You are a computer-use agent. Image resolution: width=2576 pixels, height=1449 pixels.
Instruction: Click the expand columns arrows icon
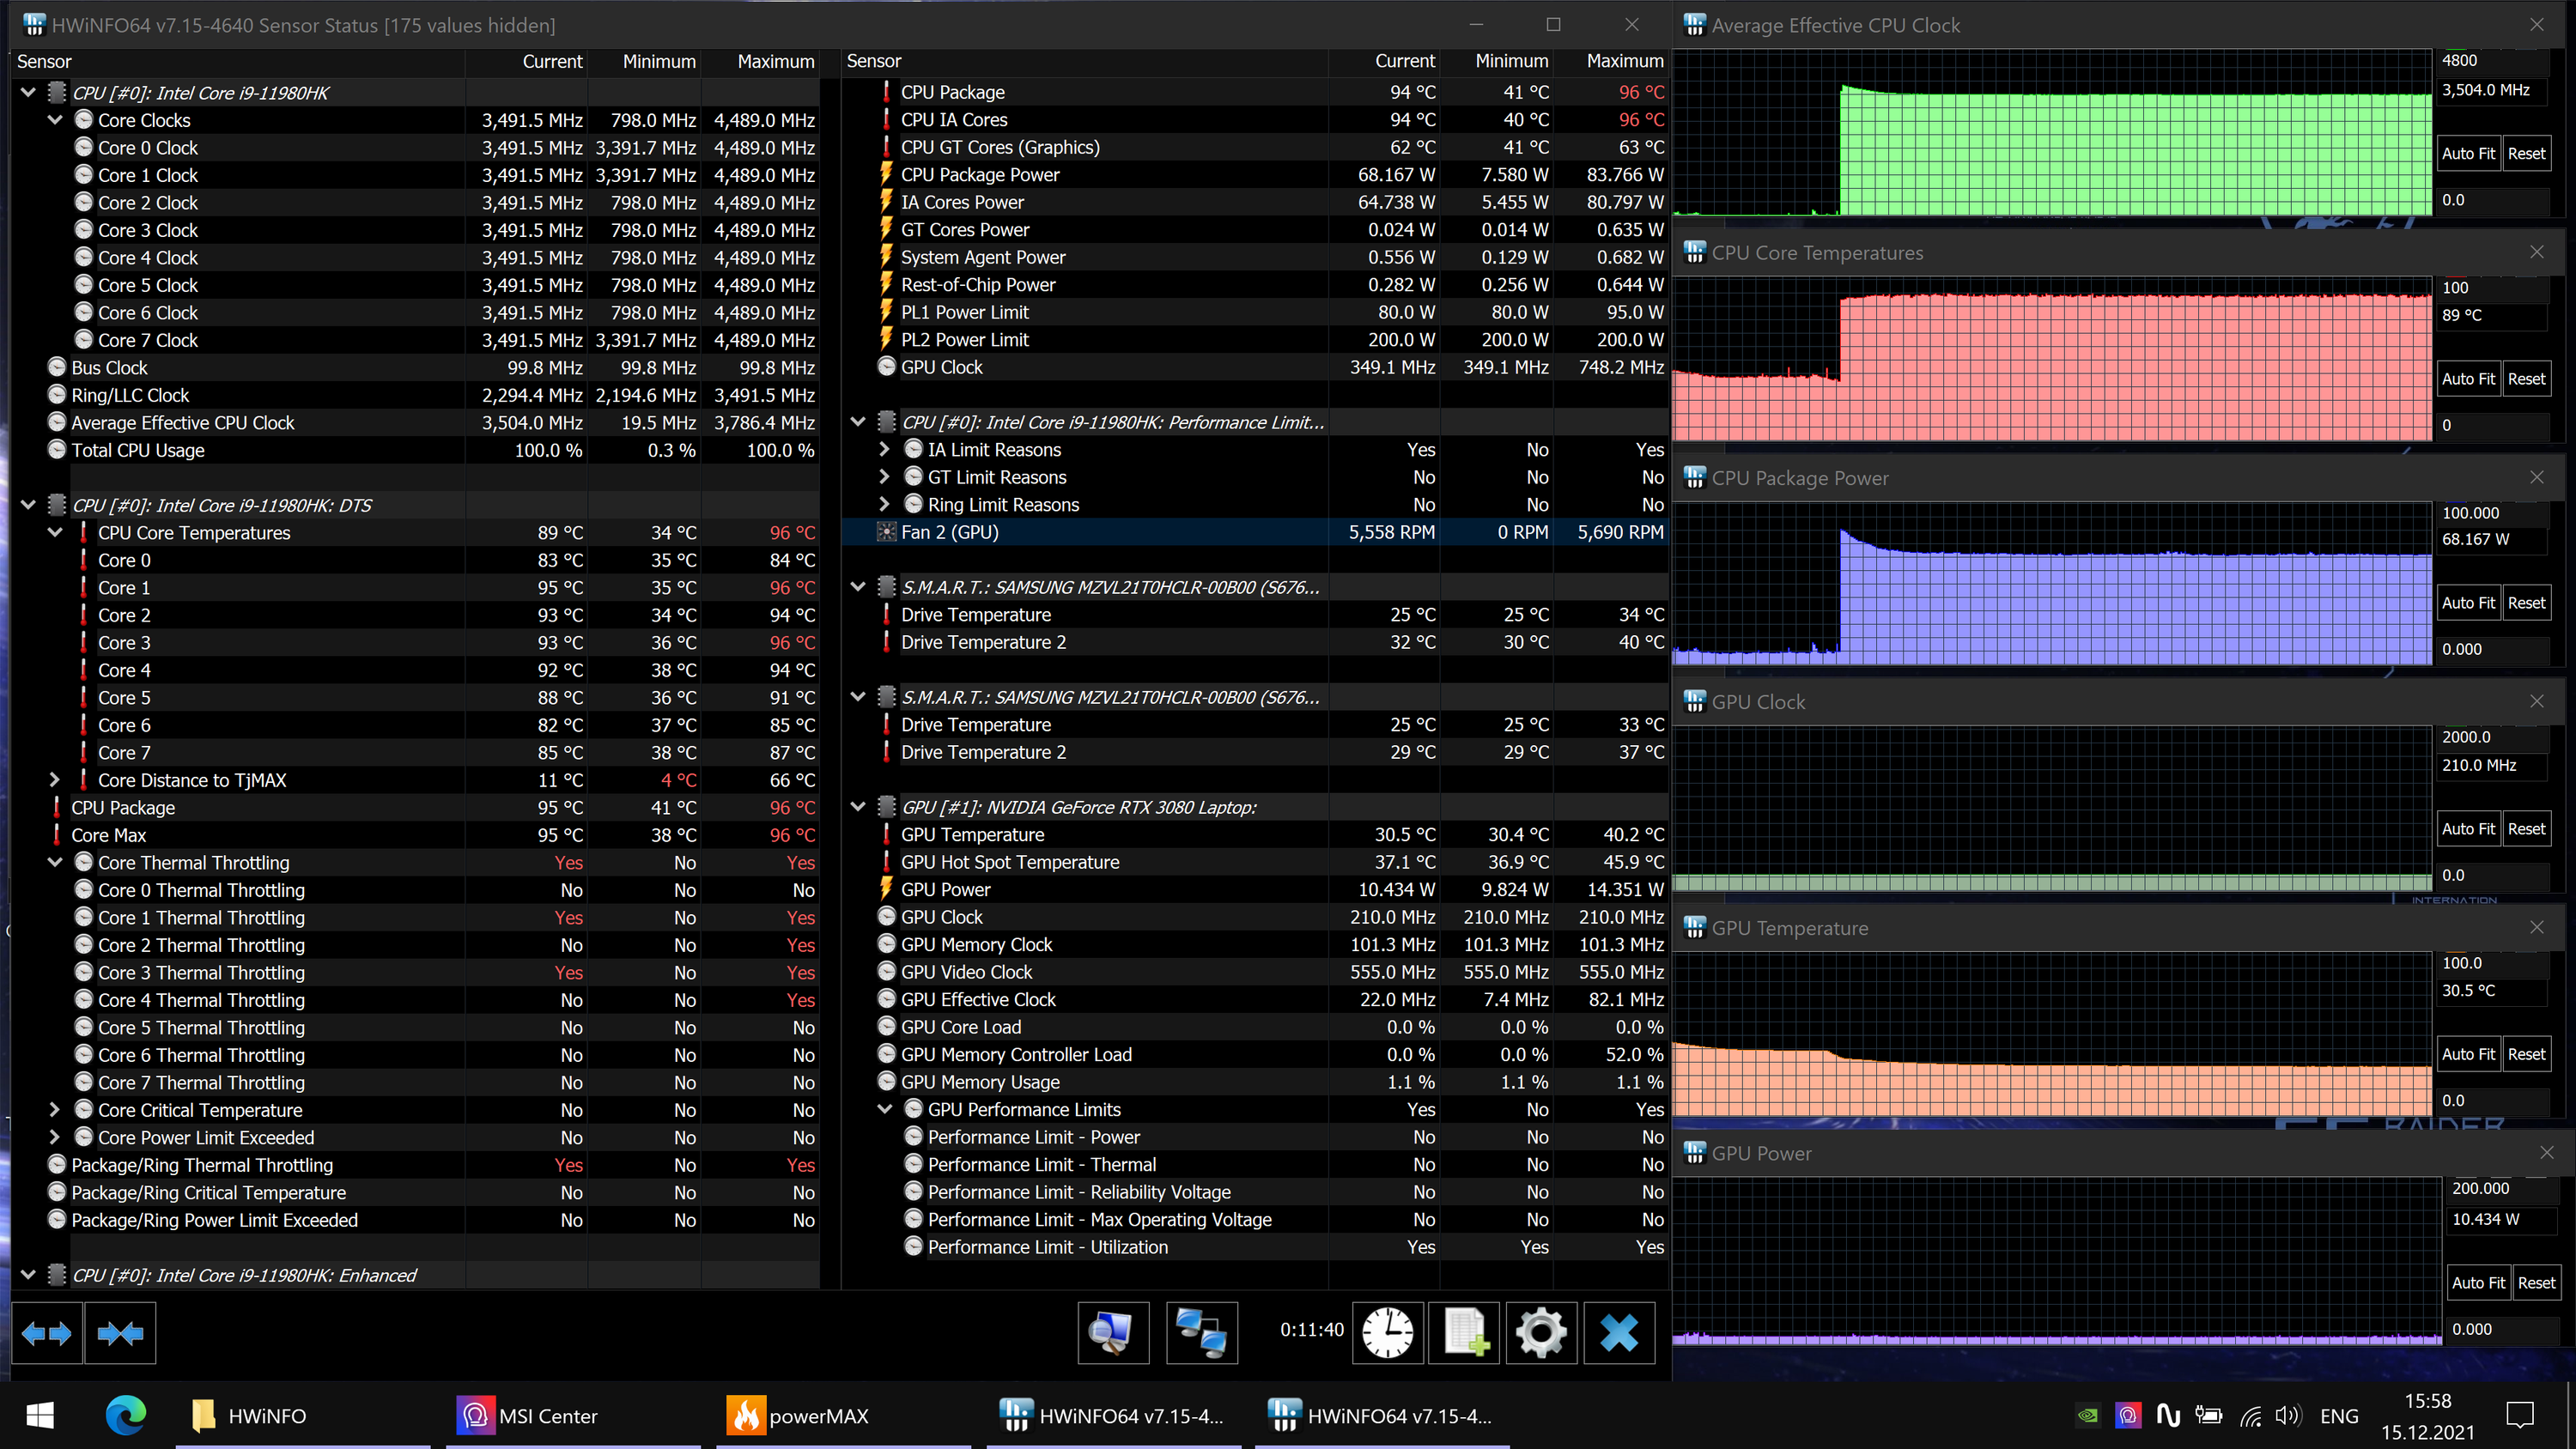click(46, 1333)
